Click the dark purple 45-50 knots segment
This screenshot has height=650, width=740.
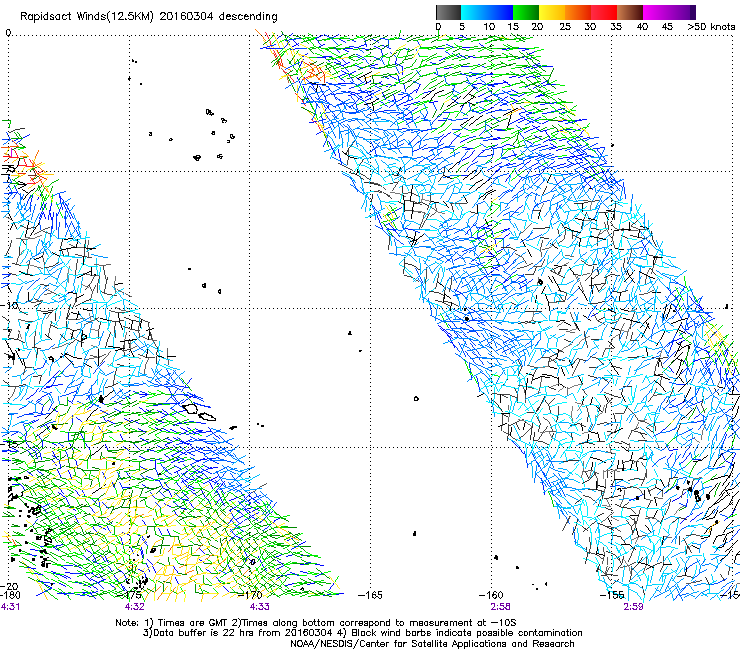click(682, 12)
